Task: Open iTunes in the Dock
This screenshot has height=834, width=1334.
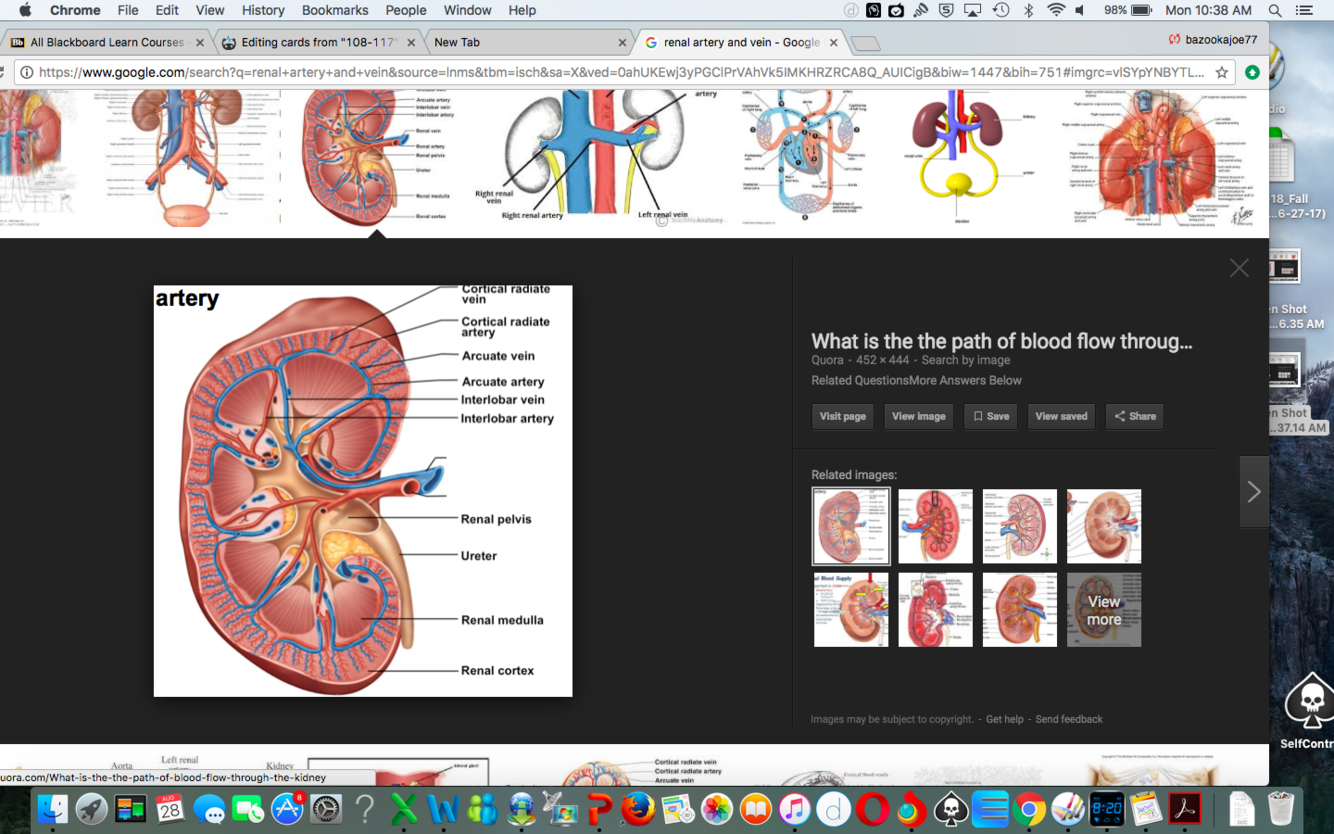Action: [x=794, y=808]
